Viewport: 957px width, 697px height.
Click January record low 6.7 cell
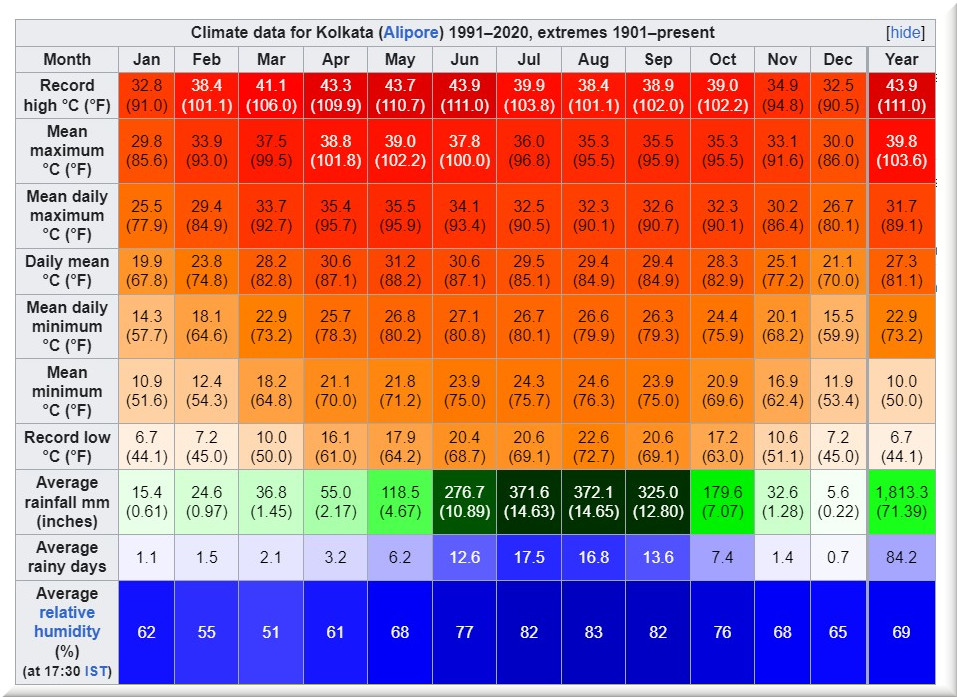coord(146,447)
